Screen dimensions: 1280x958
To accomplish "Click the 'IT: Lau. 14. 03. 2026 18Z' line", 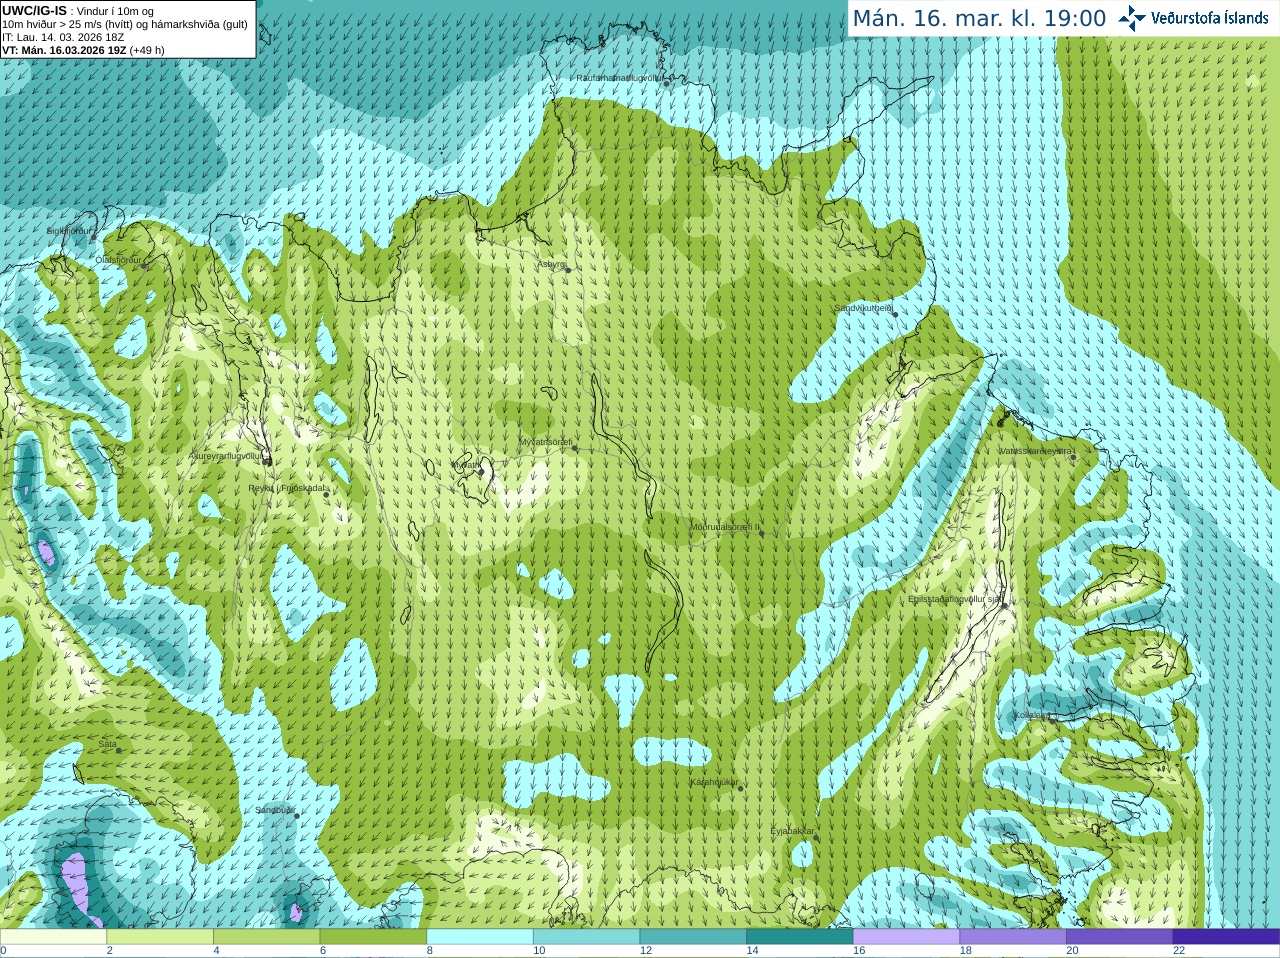I will coord(63,37).
